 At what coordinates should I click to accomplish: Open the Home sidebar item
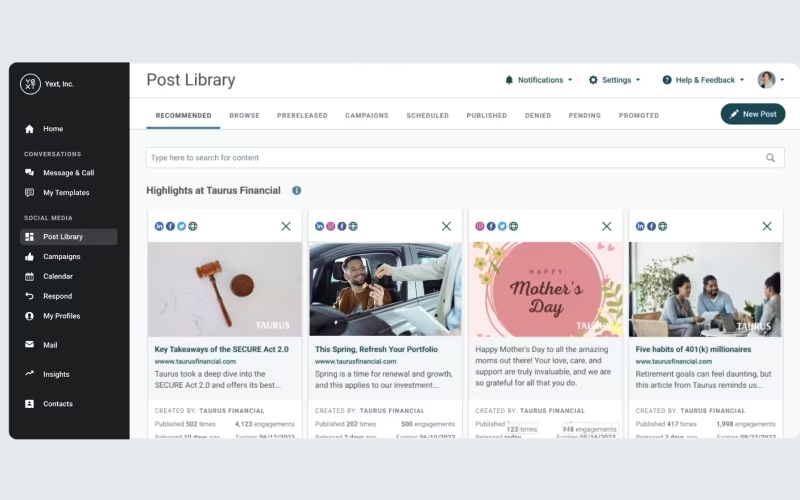(x=44, y=129)
